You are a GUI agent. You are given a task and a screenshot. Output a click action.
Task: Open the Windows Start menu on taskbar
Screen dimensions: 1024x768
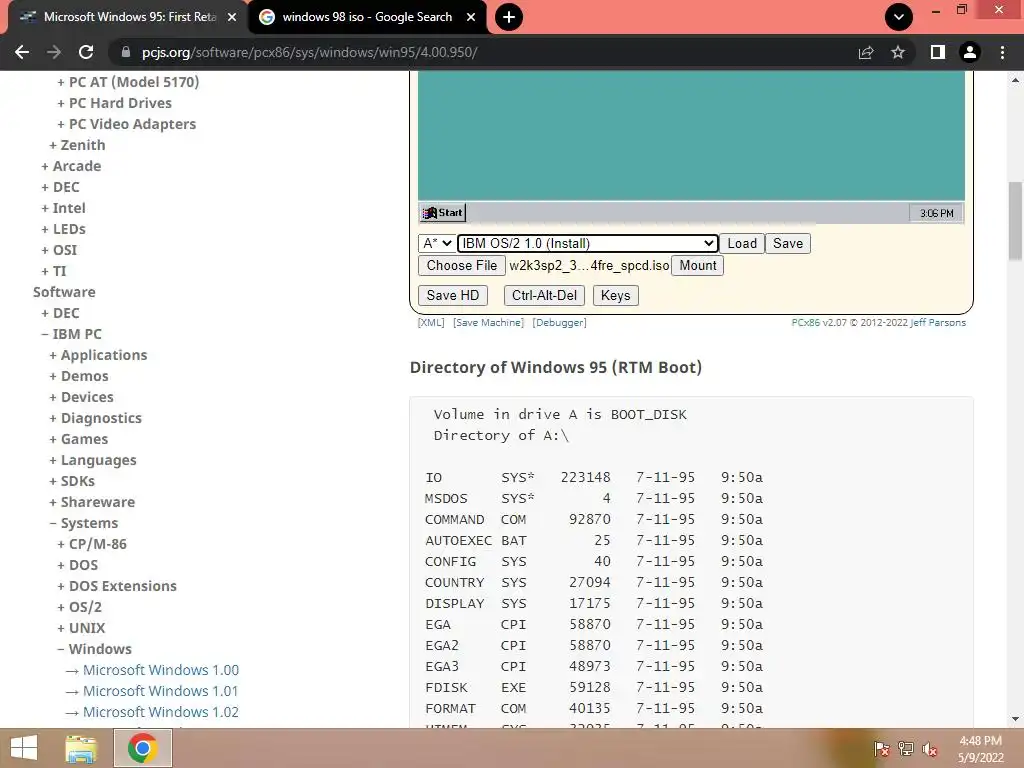(24, 748)
